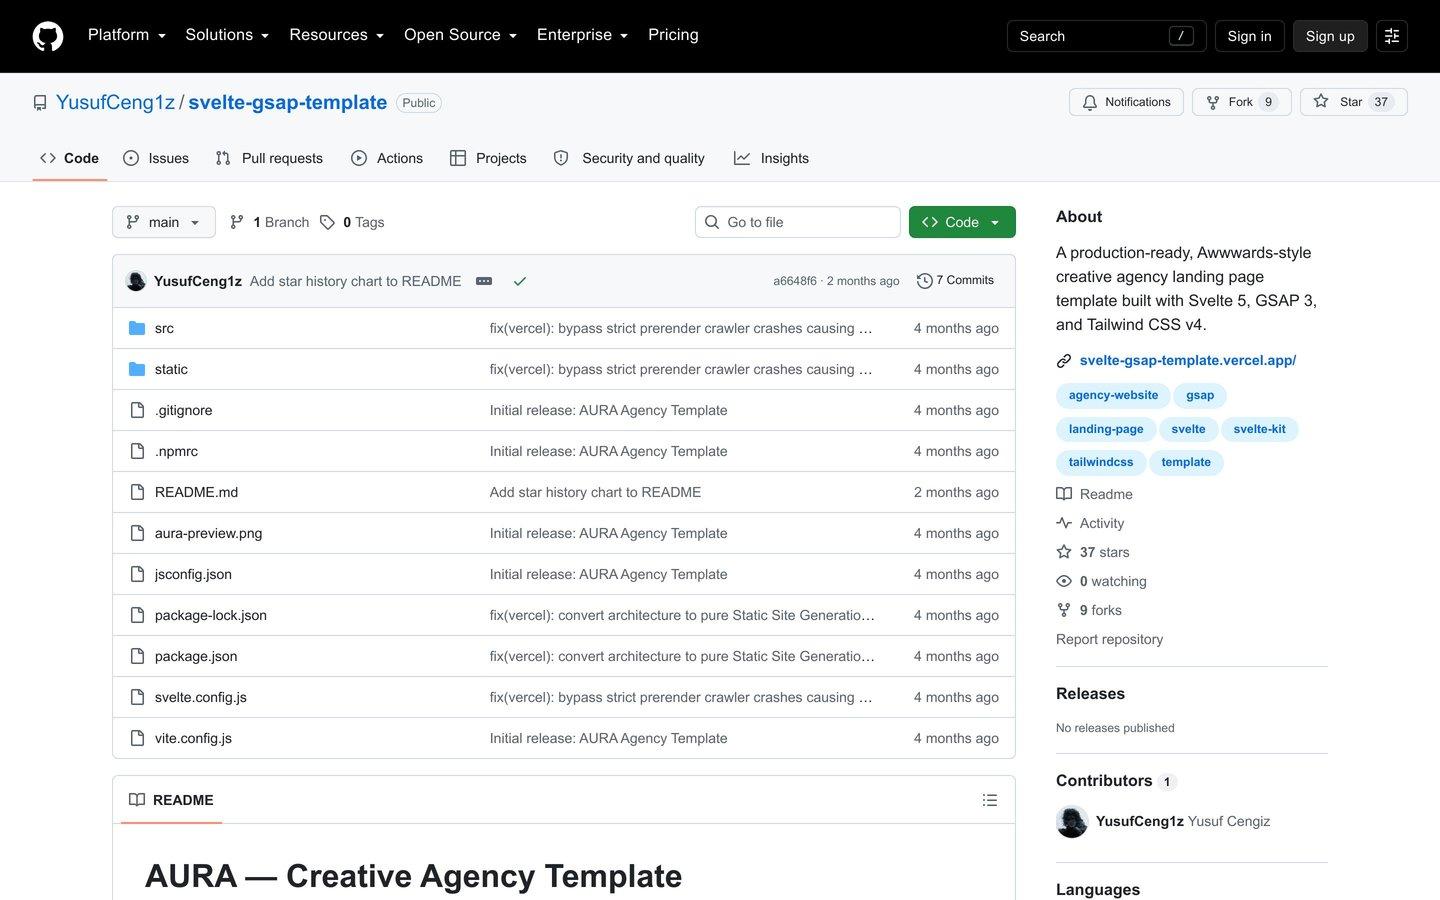Star the repository
This screenshot has height=900, width=1440.
point(1353,102)
